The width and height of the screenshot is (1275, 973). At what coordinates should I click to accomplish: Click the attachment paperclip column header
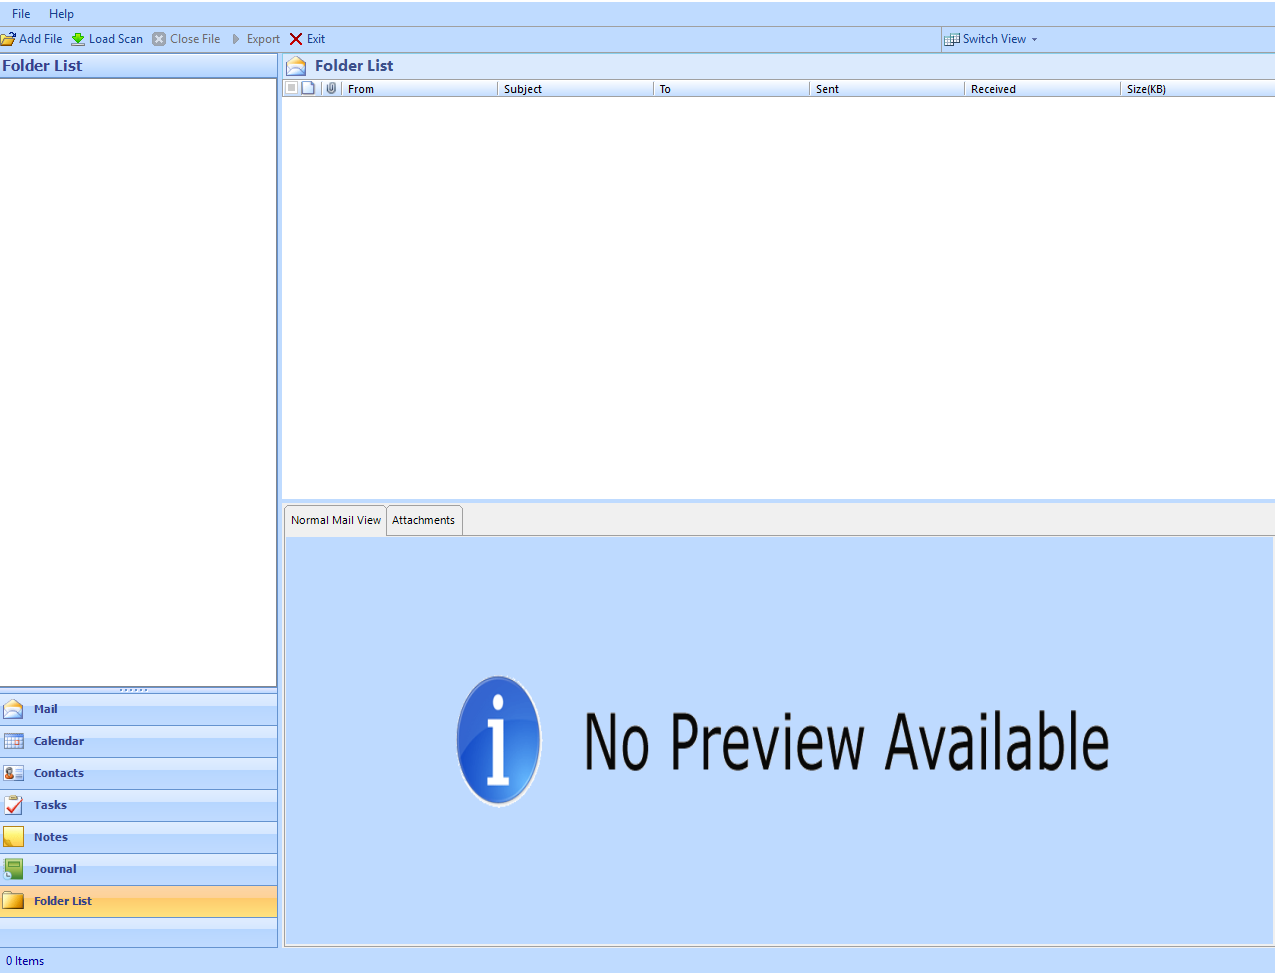coord(331,88)
